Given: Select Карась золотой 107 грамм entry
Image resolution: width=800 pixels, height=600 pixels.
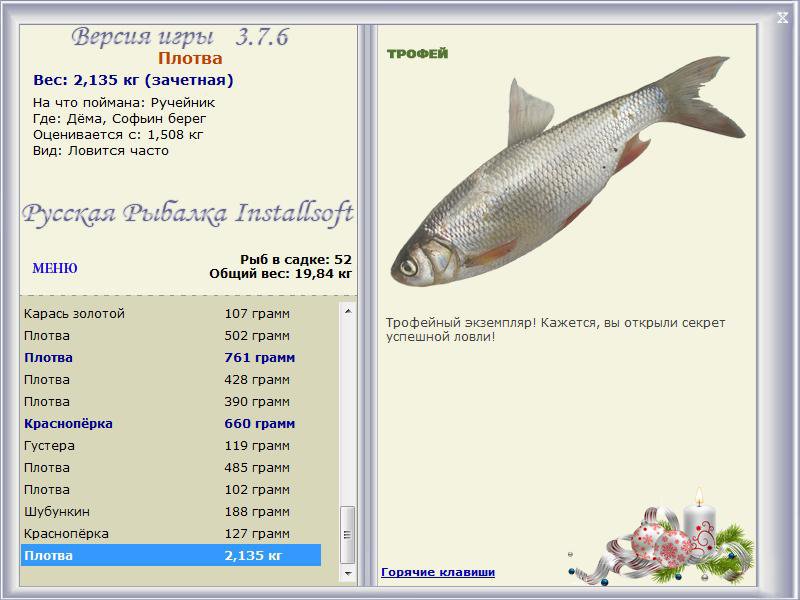Looking at the screenshot, I should point(171,313).
